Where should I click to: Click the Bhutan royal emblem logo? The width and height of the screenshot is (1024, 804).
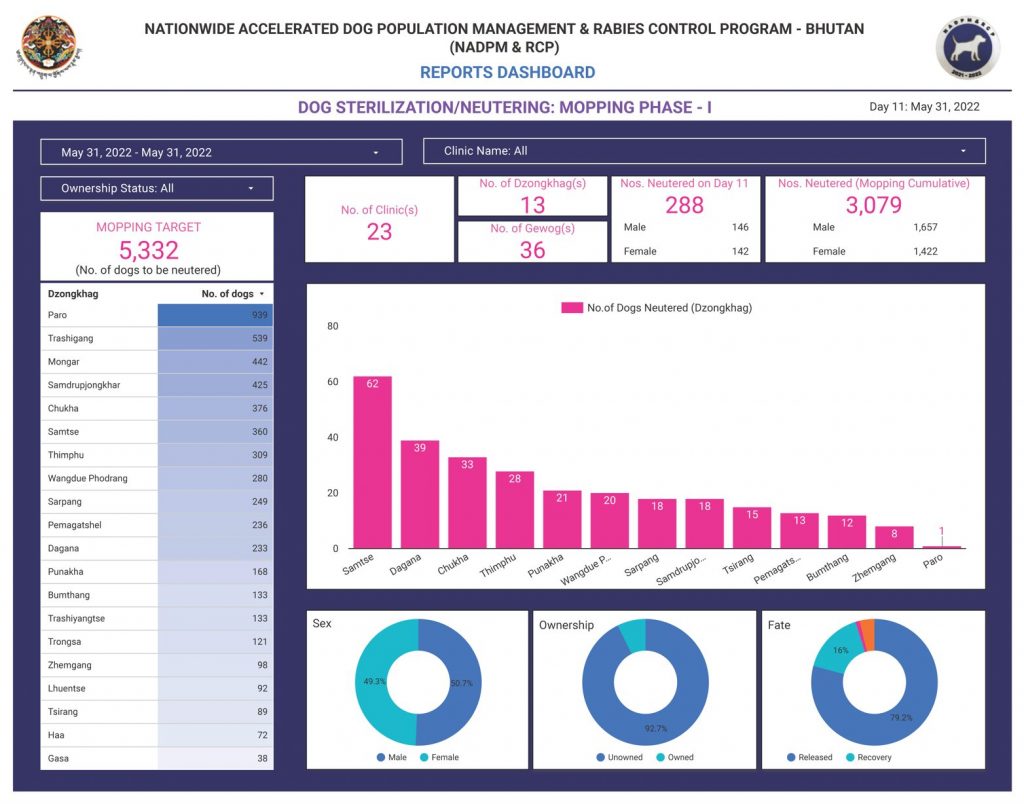click(x=47, y=48)
